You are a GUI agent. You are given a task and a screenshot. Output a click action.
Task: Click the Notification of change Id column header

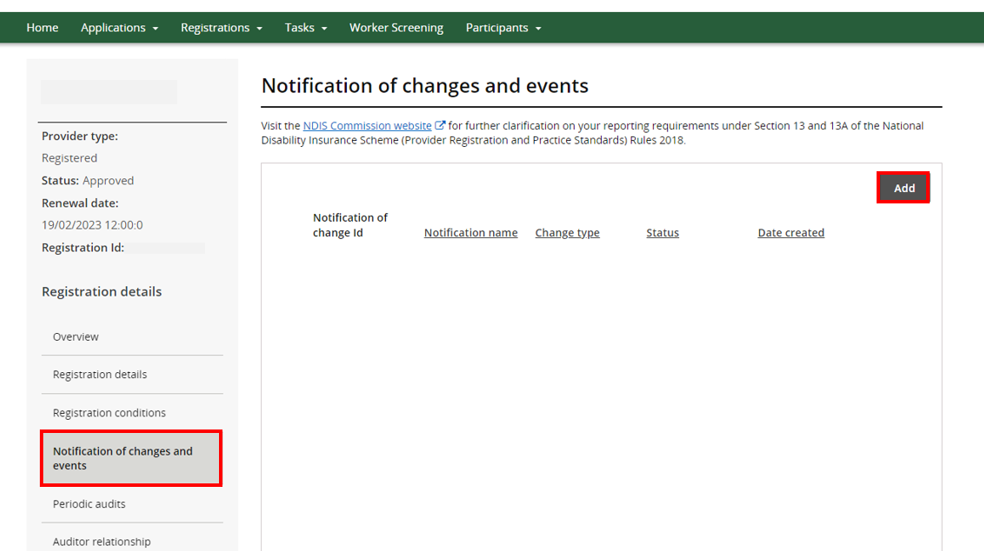pyautogui.click(x=350, y=225)
